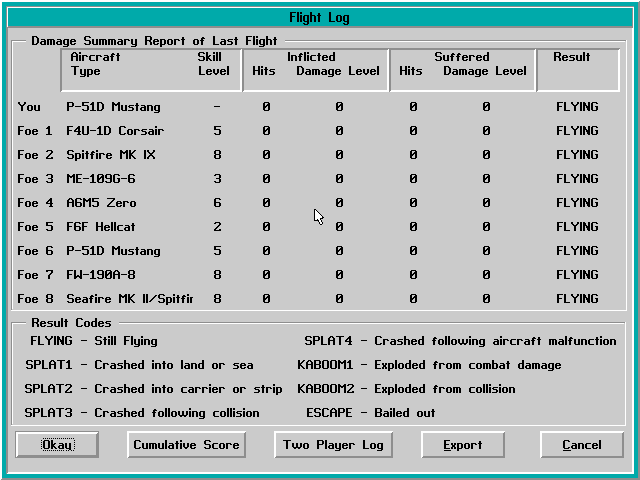
Task: Click 'SPLAT2 - Crashed into carrier or strip'
Action: [x=153, y=389]
